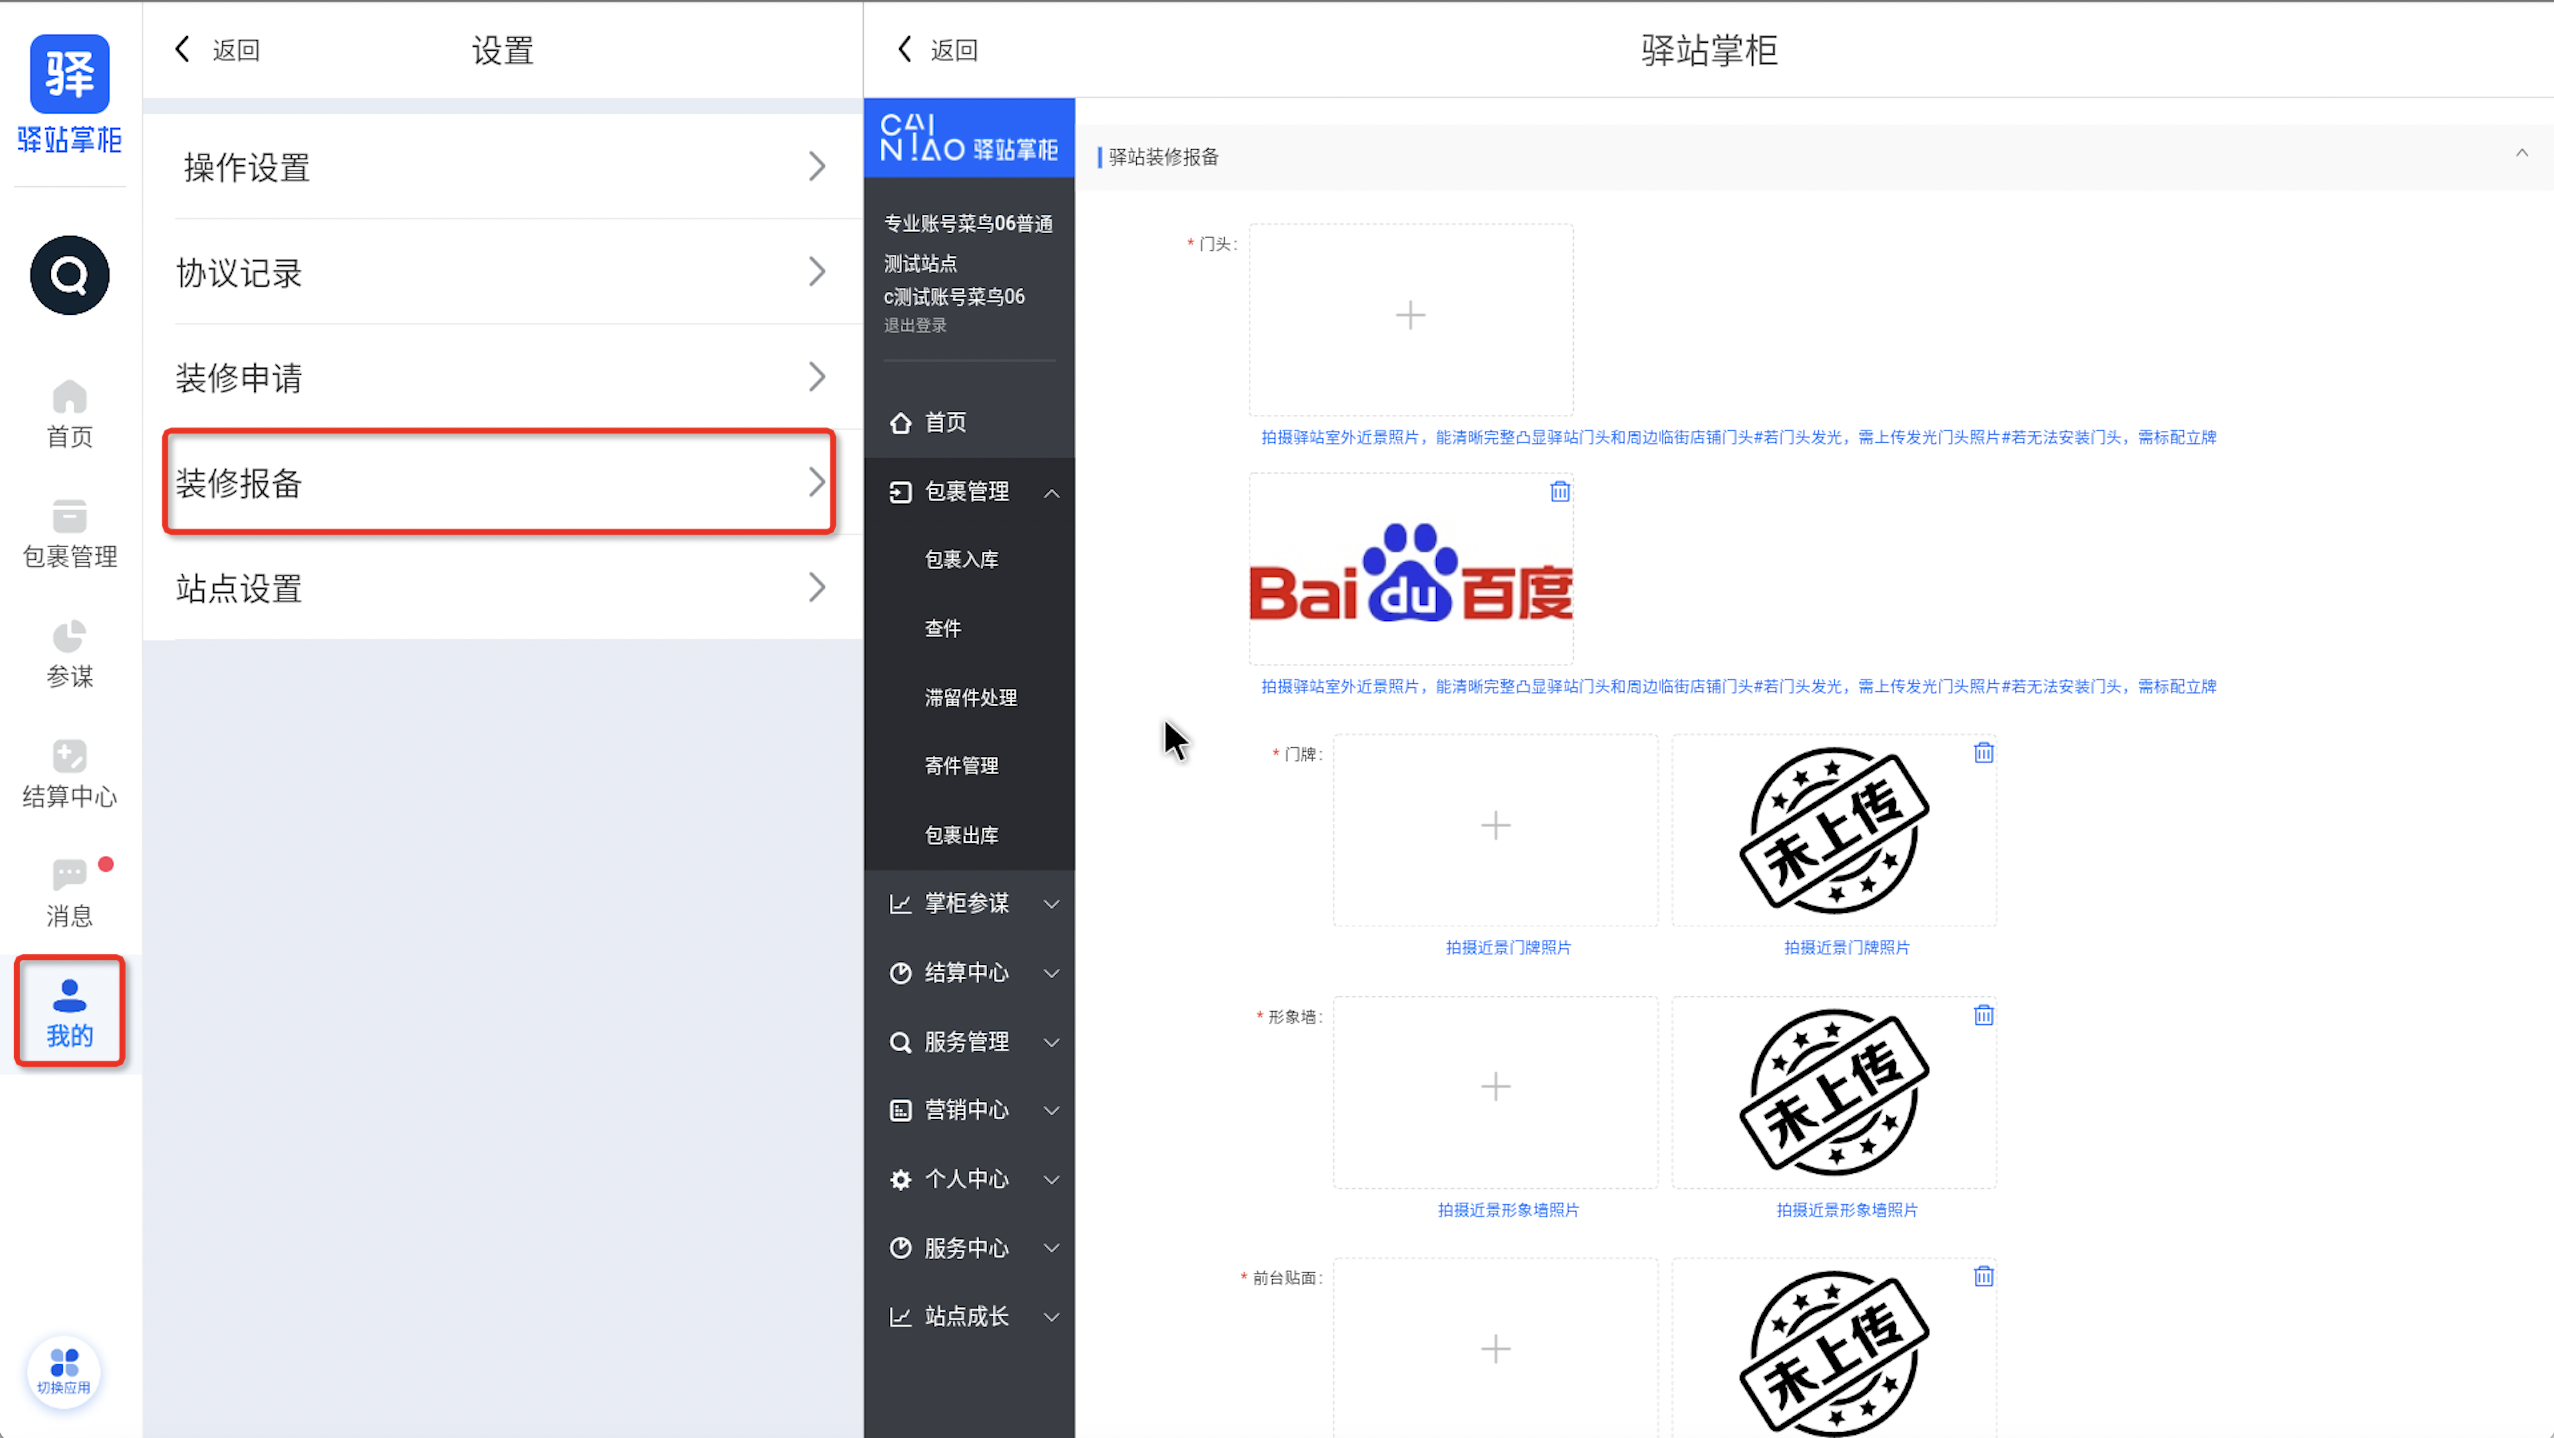Click the 包裹管理 icon in dark menu

coord(900,491)
